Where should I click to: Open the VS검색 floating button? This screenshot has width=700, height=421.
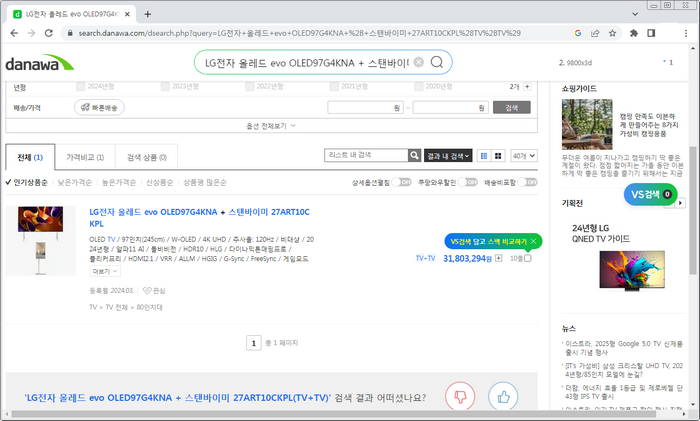(650, 194)
